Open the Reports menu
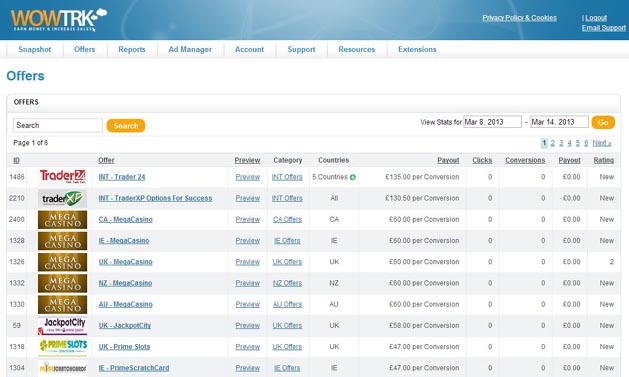This screenshot has height=377, width=629. (132, 49)
